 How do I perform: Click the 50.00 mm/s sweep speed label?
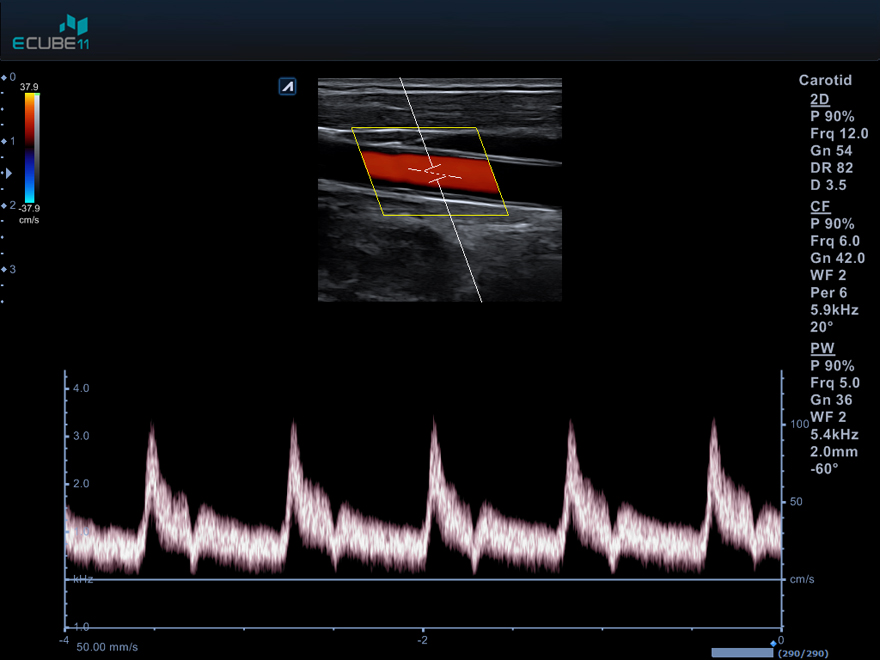(107, 648)
